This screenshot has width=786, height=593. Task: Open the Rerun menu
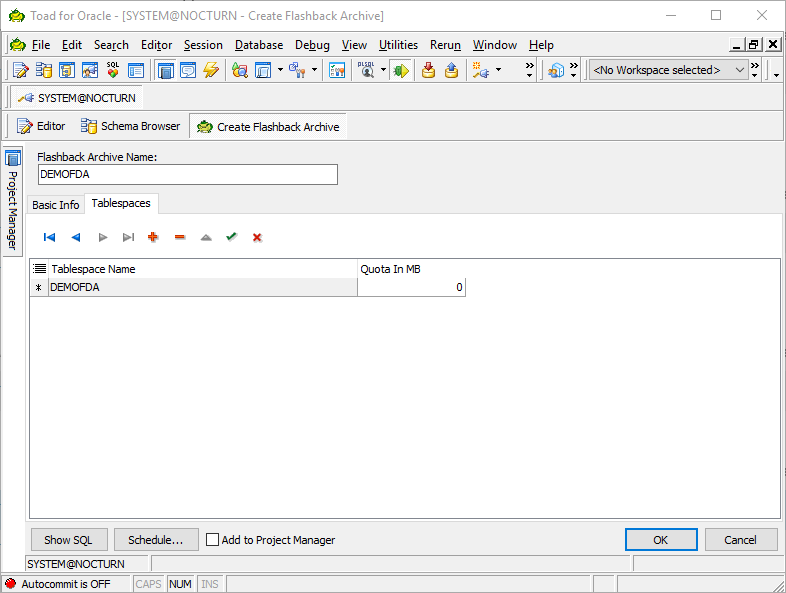coord(445,45)
